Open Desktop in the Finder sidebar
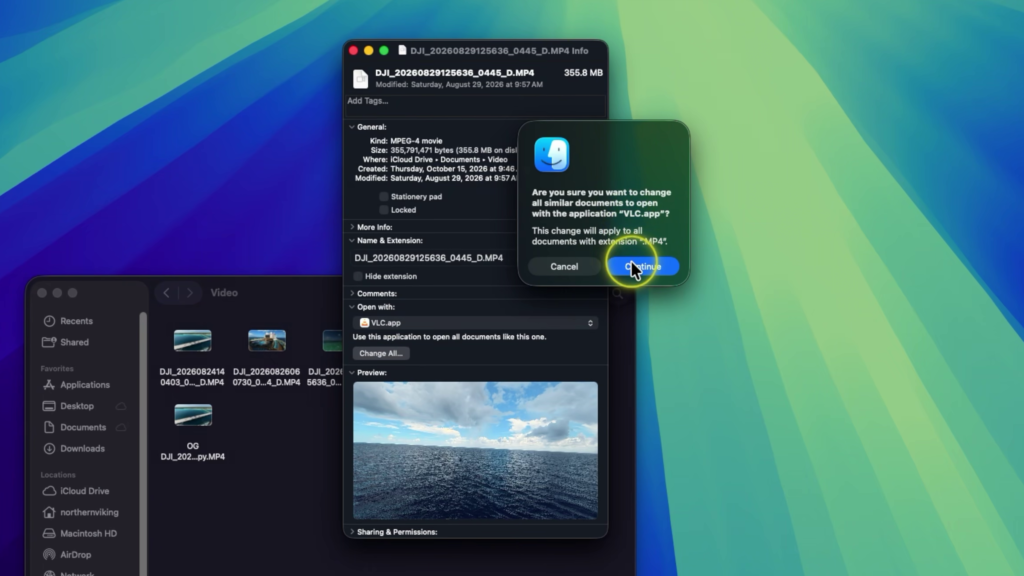 coord(69,406)
